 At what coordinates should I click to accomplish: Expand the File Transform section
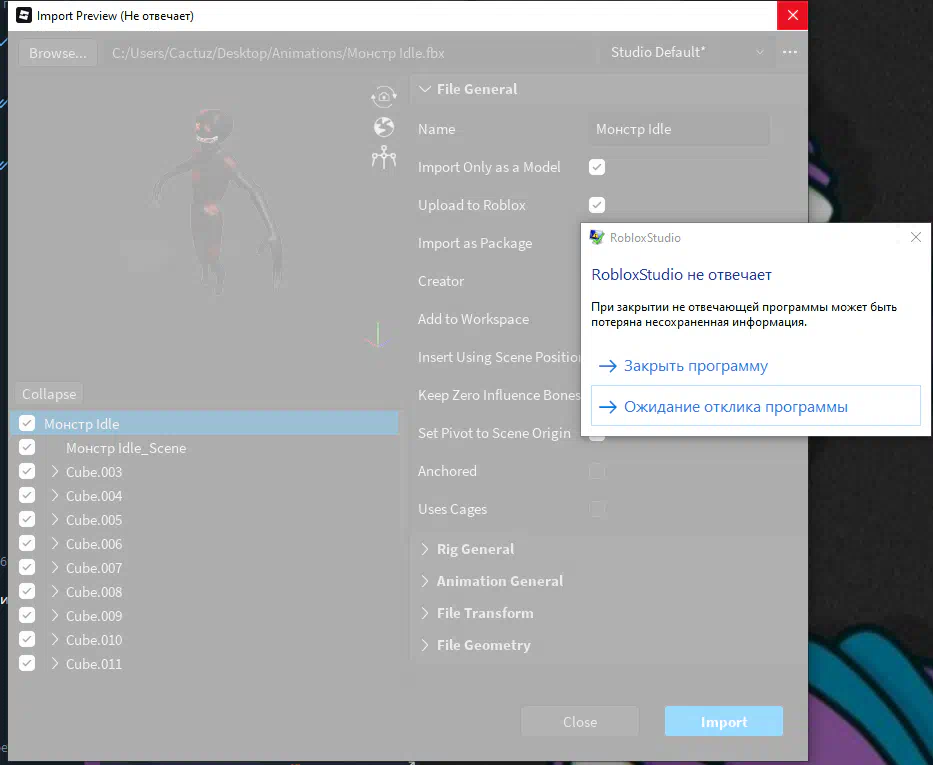pos(424,613)
